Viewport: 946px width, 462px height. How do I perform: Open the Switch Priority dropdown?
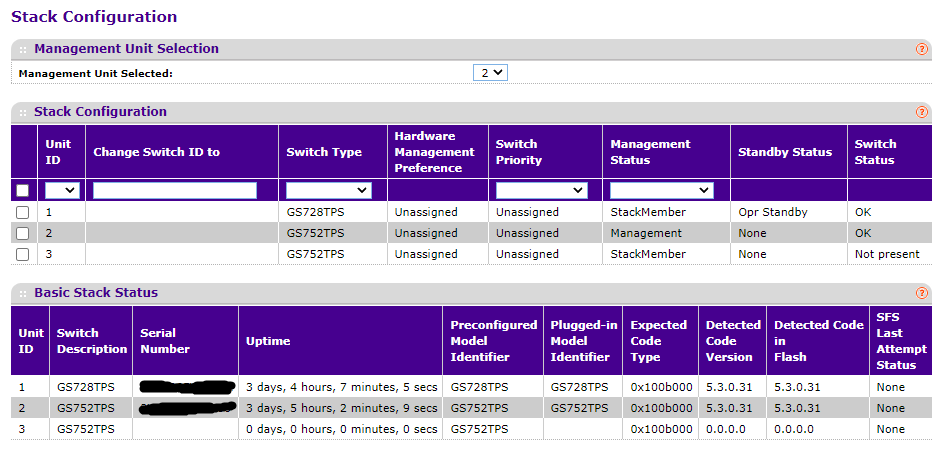541,190
